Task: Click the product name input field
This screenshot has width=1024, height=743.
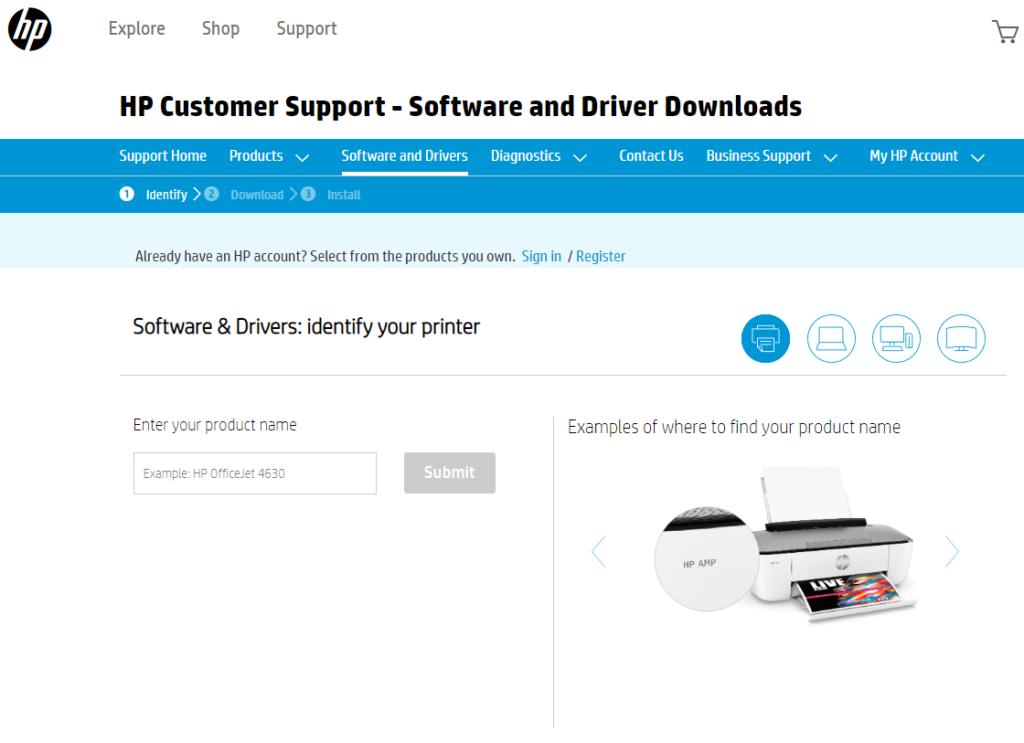Action: click(254, 473)
